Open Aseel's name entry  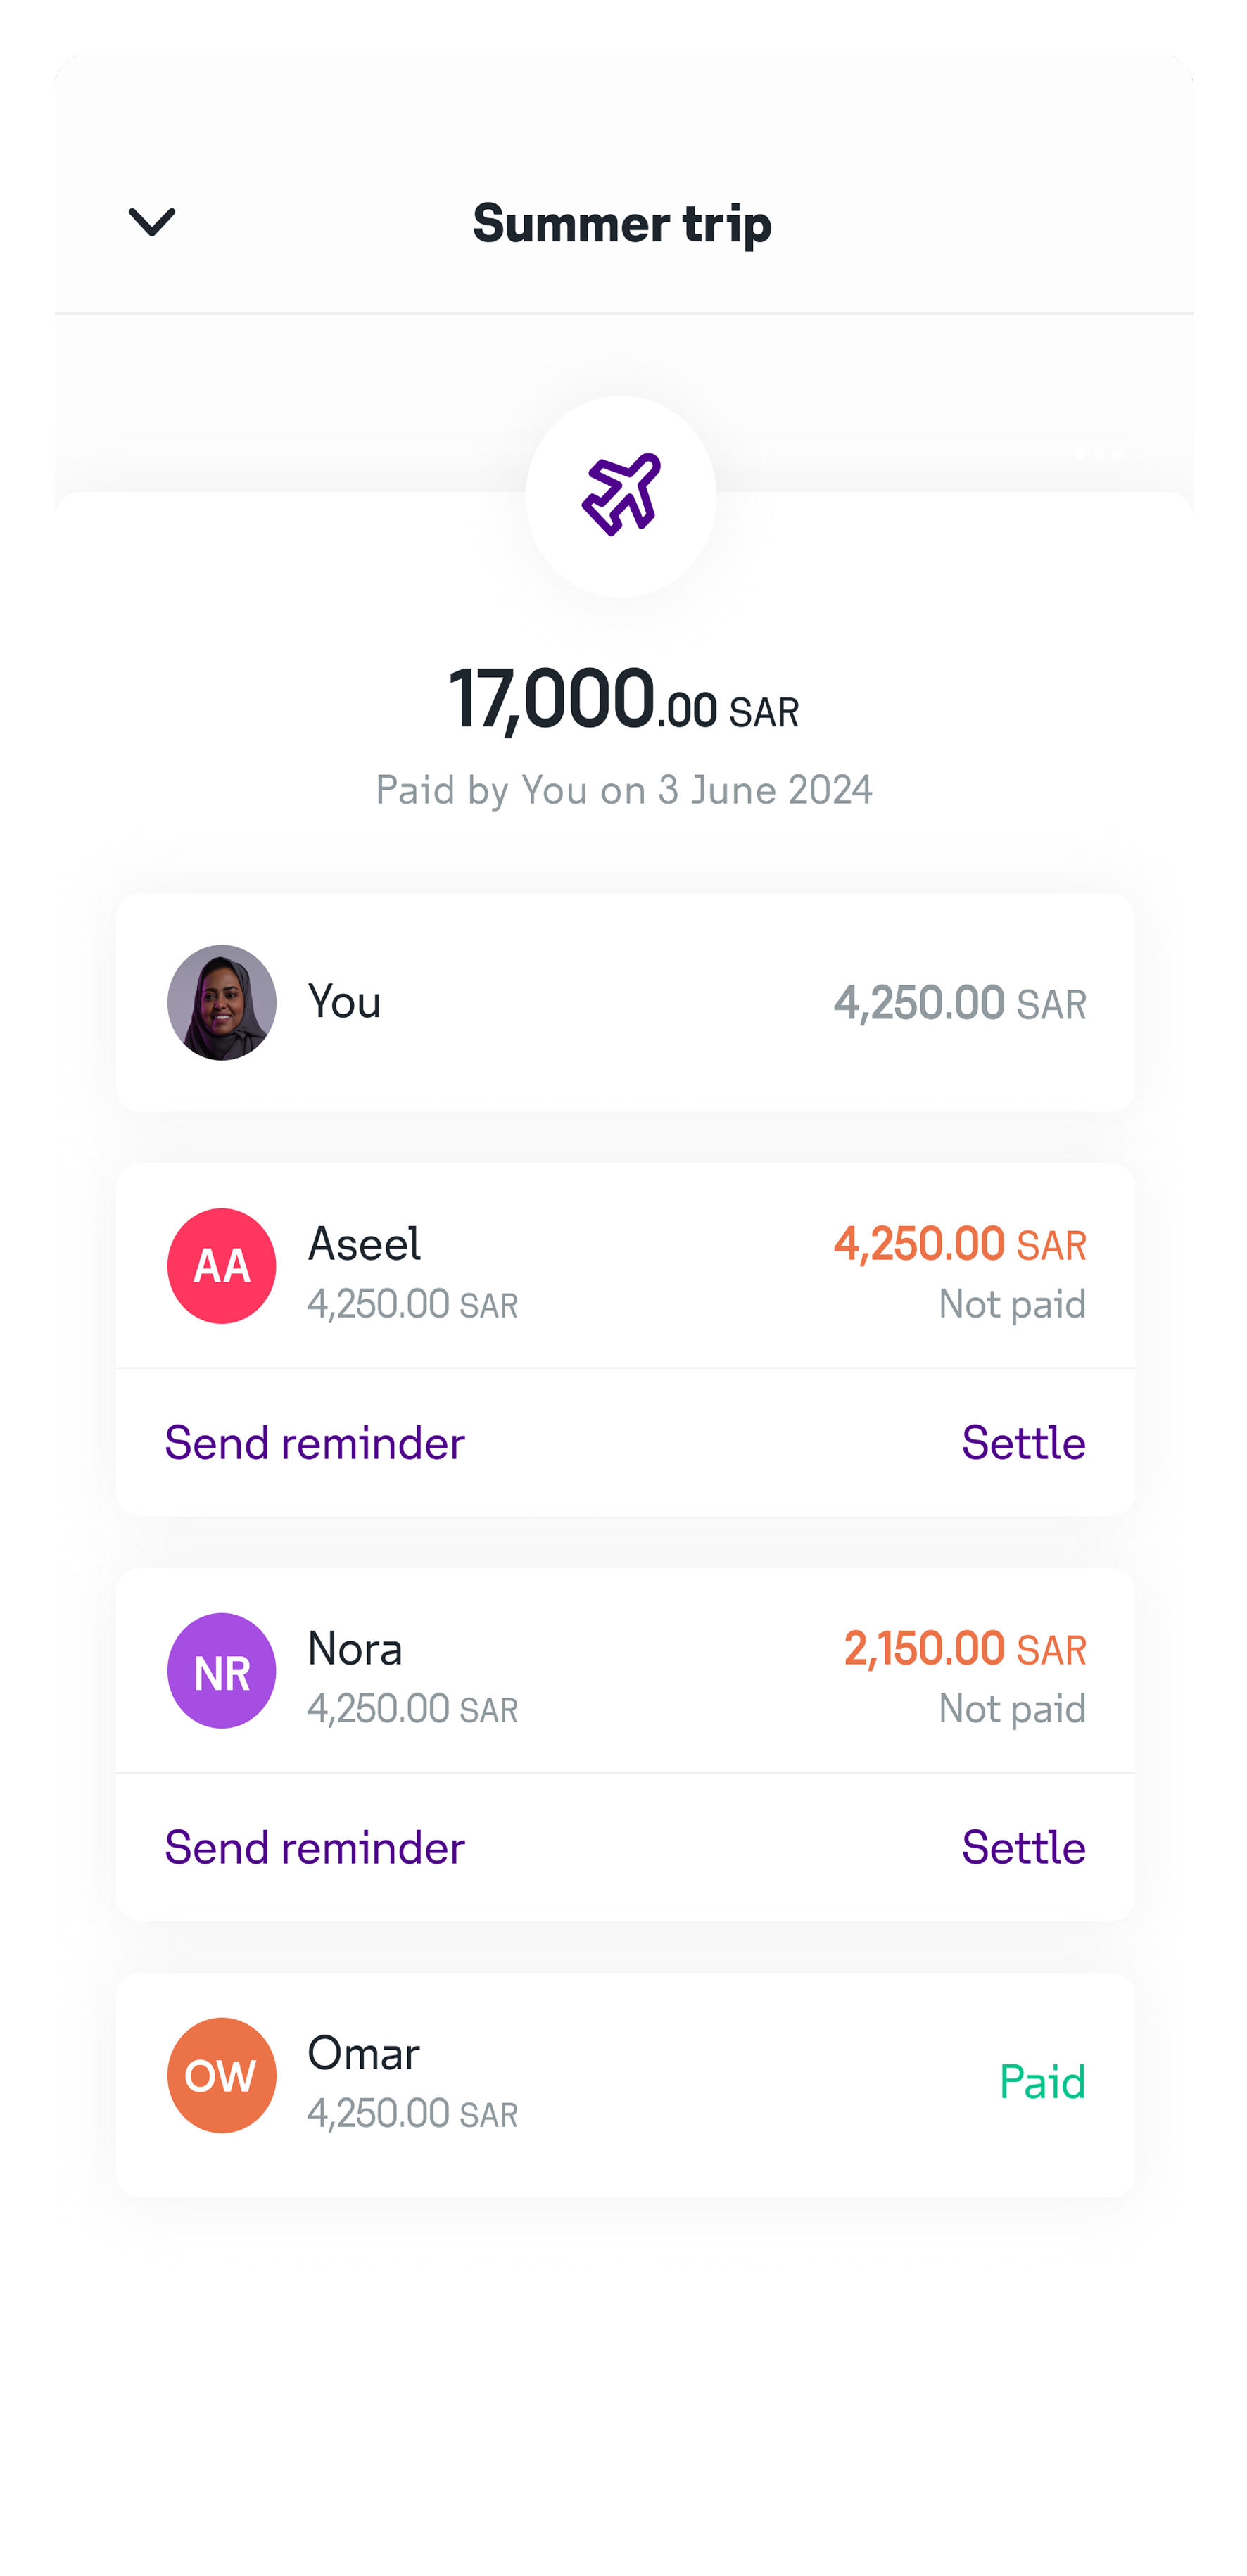(364, 1244)
